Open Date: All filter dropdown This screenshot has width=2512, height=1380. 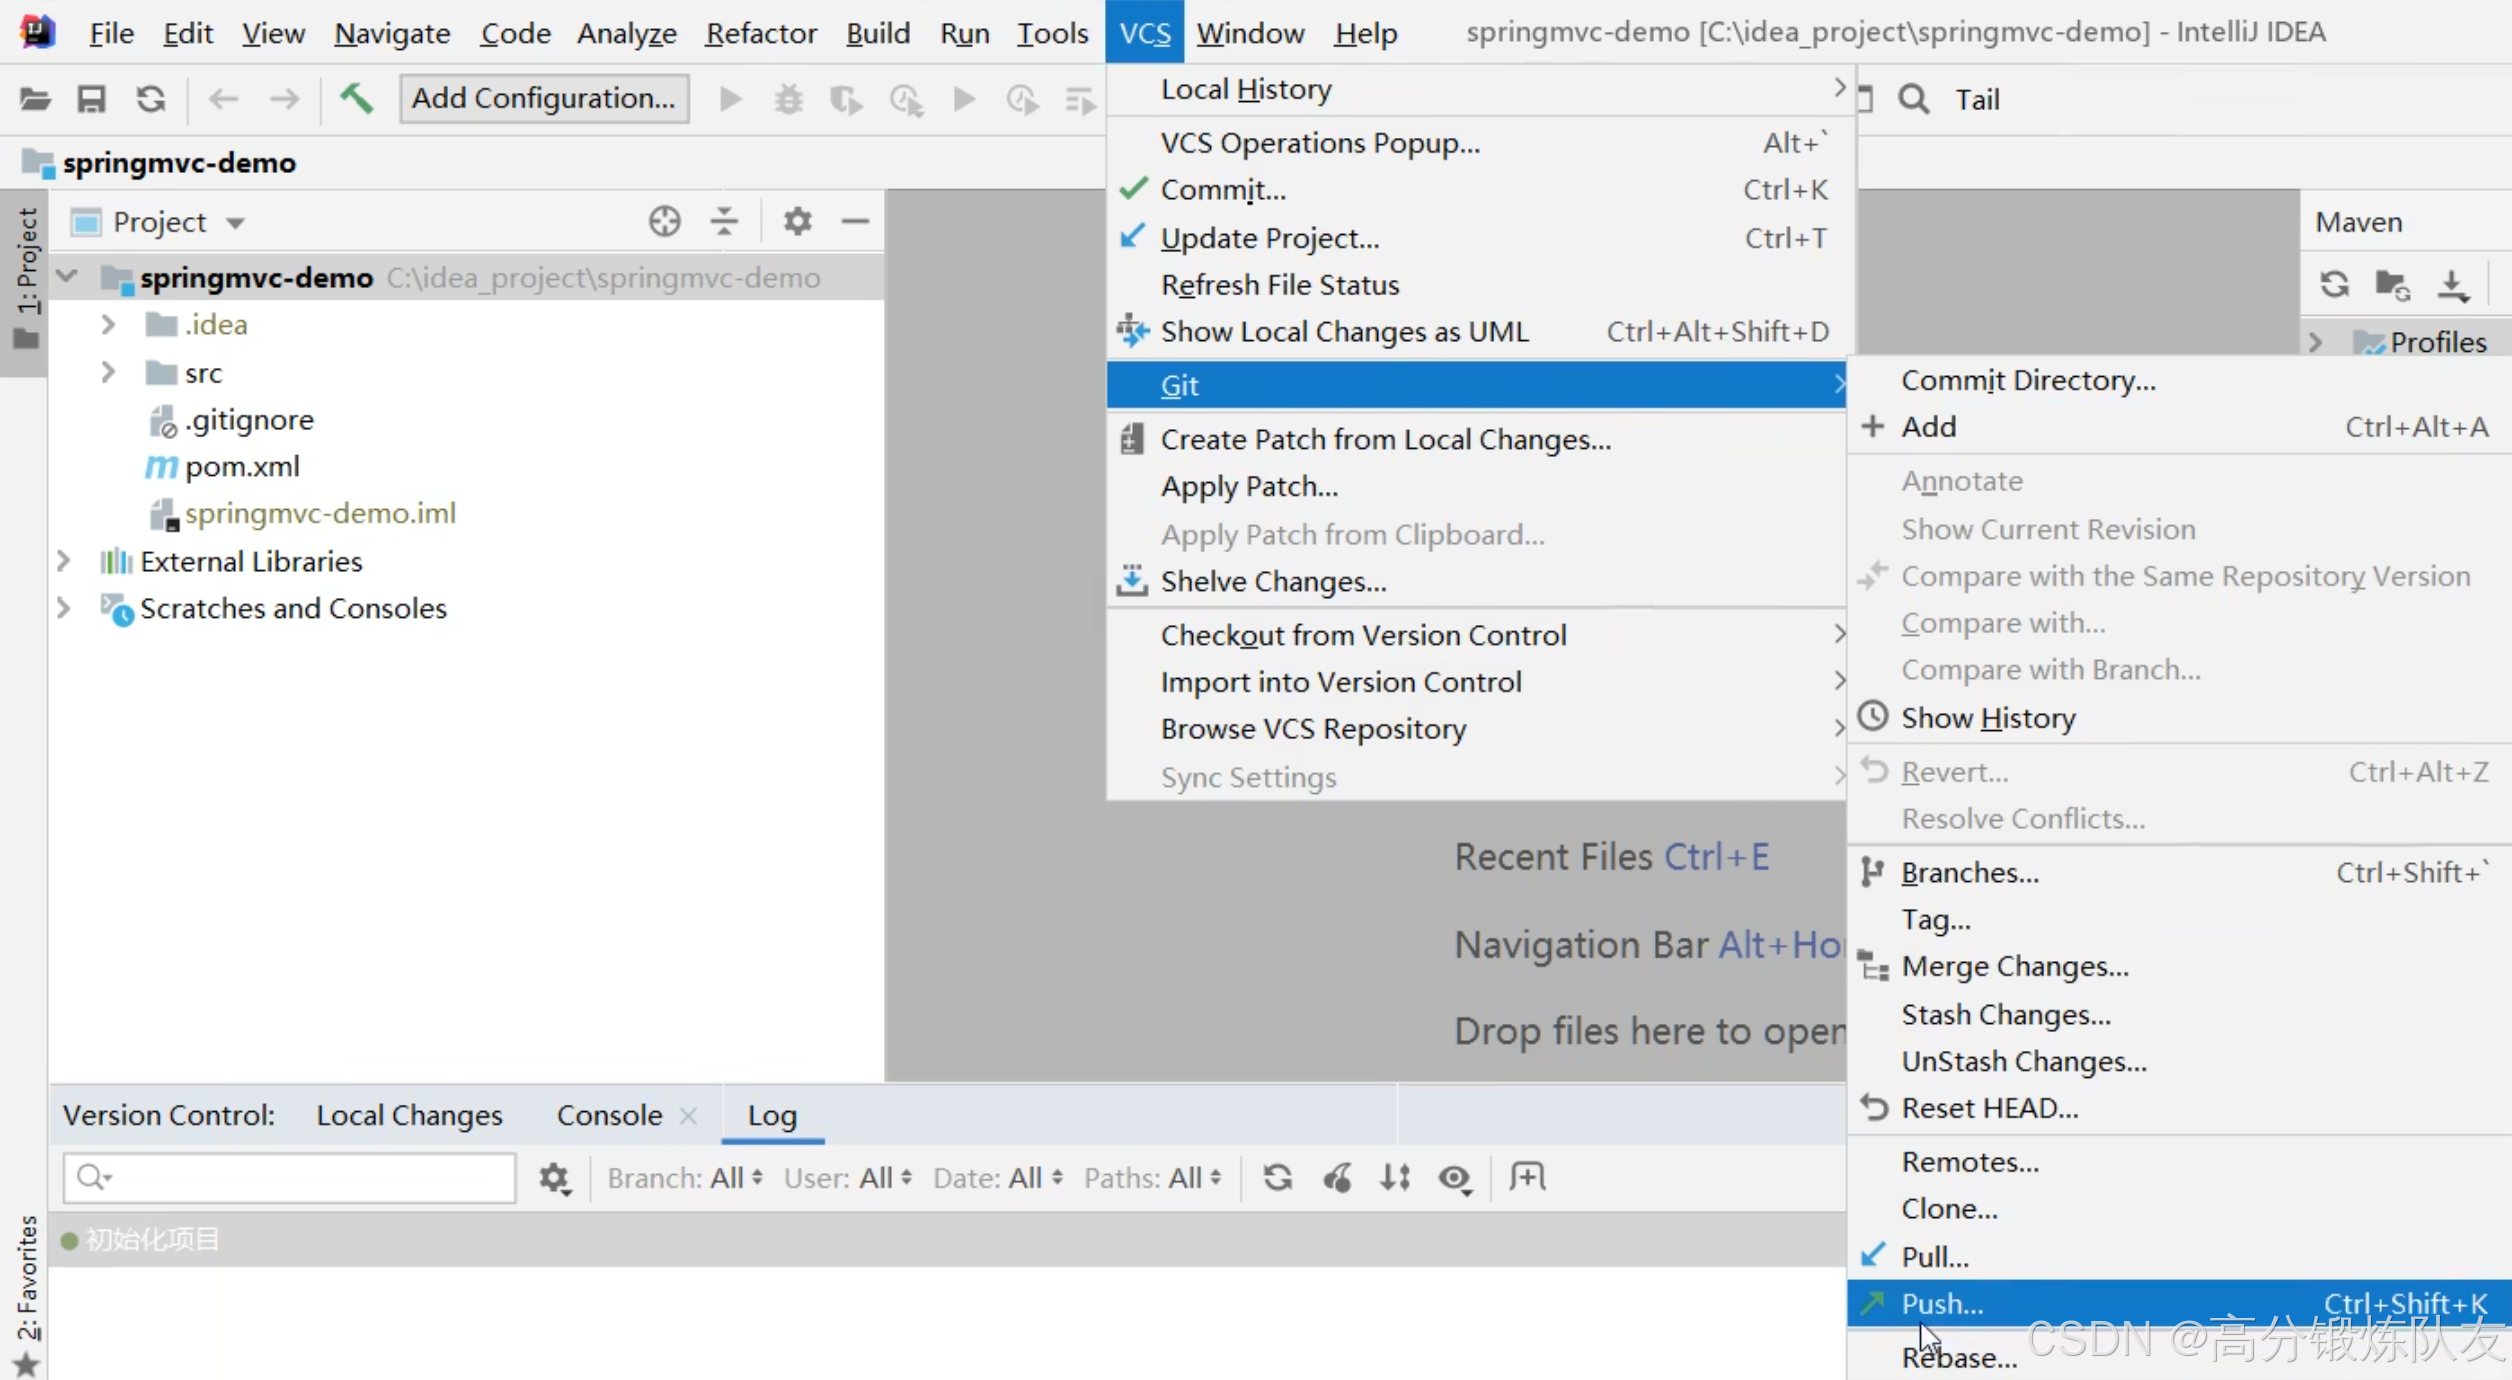[x=998, y=1178]
